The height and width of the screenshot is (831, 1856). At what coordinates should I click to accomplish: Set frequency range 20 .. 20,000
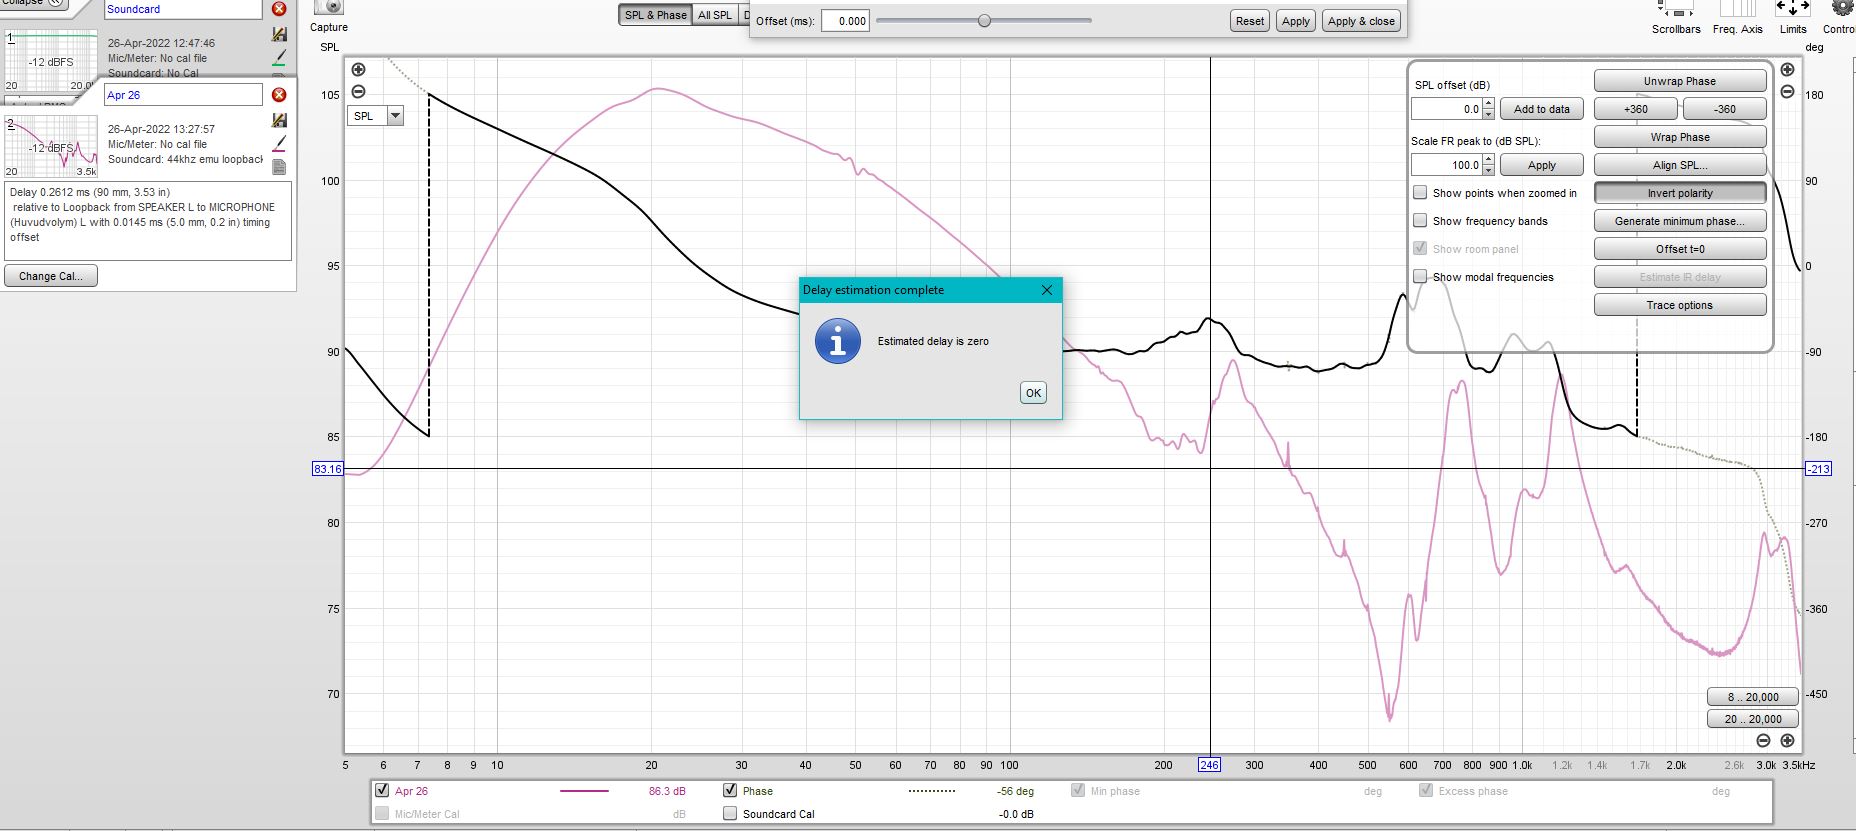[1753, 719]
